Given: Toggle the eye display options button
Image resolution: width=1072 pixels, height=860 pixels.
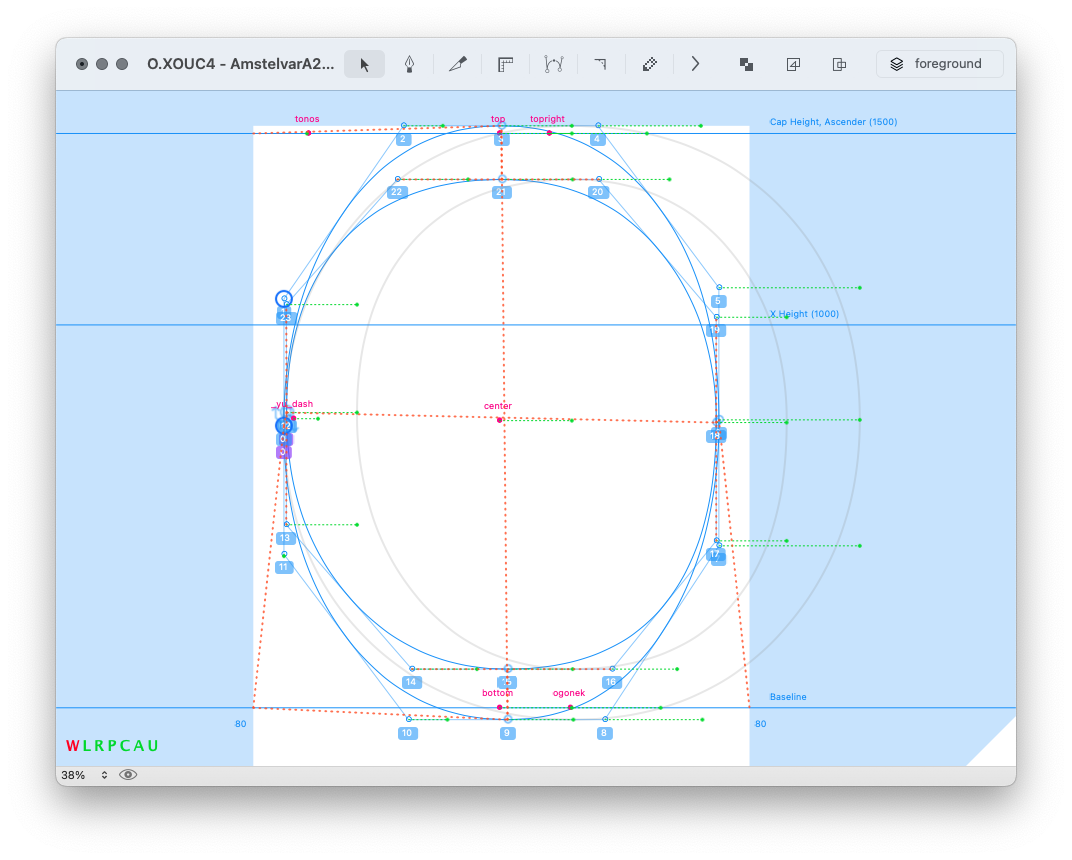Looking at the screenshot, I should pos(128,775).
